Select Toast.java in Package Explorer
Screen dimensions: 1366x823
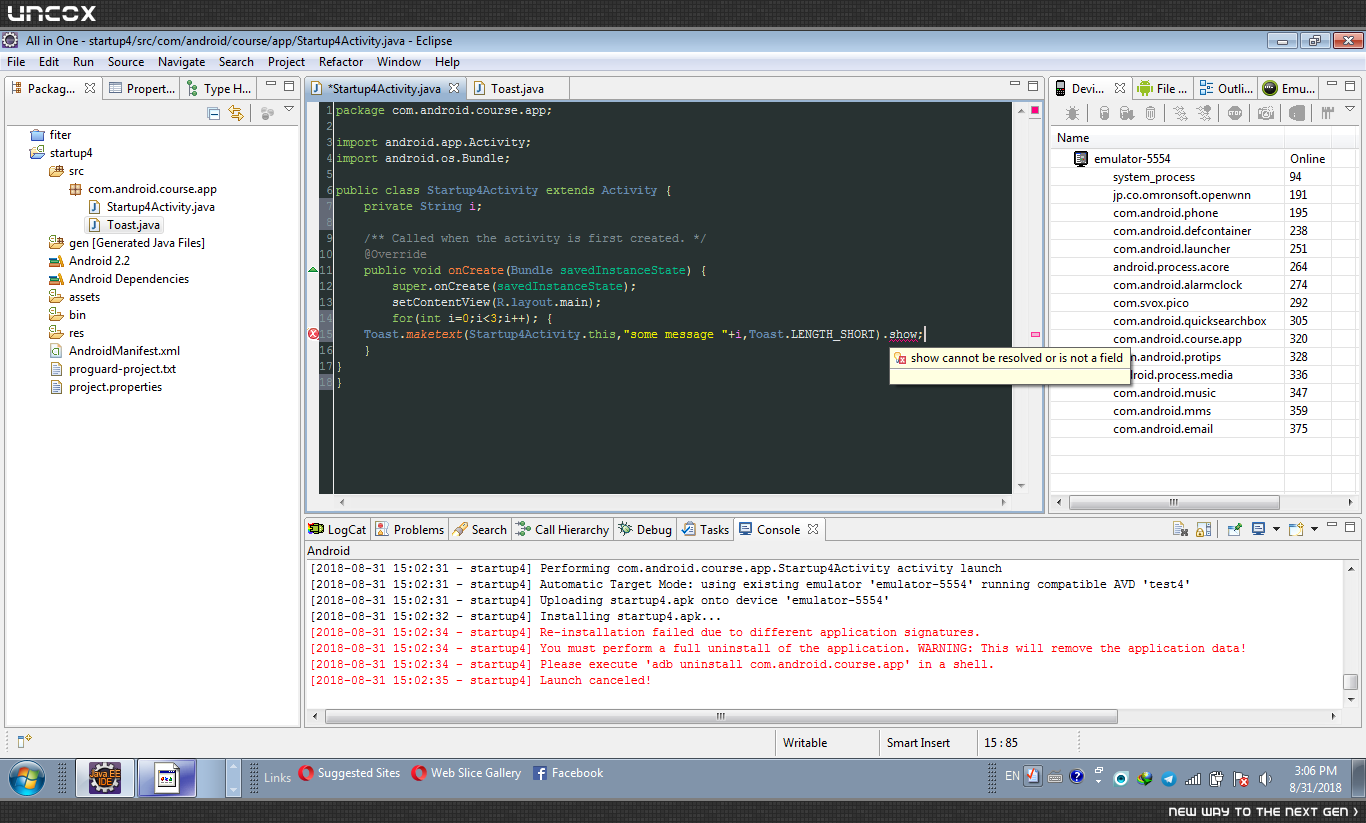[125, 225]
